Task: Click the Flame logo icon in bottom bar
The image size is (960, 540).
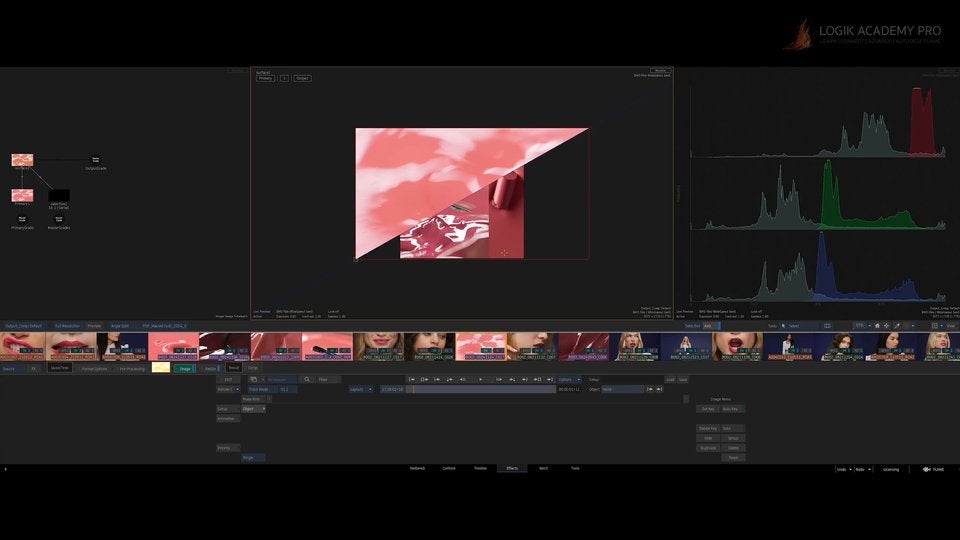Action: 926,470
